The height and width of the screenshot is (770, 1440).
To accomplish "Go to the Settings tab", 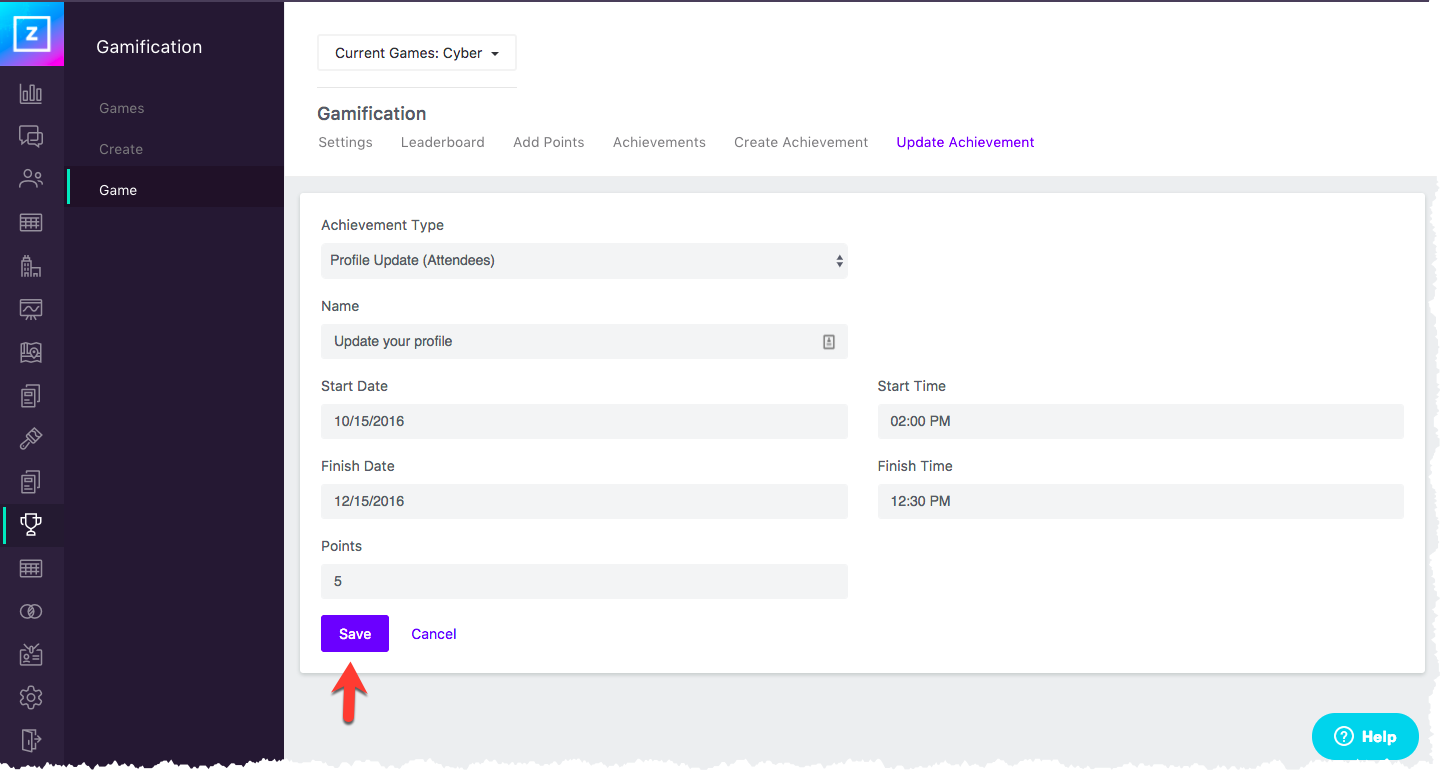I will click(345, 142).
